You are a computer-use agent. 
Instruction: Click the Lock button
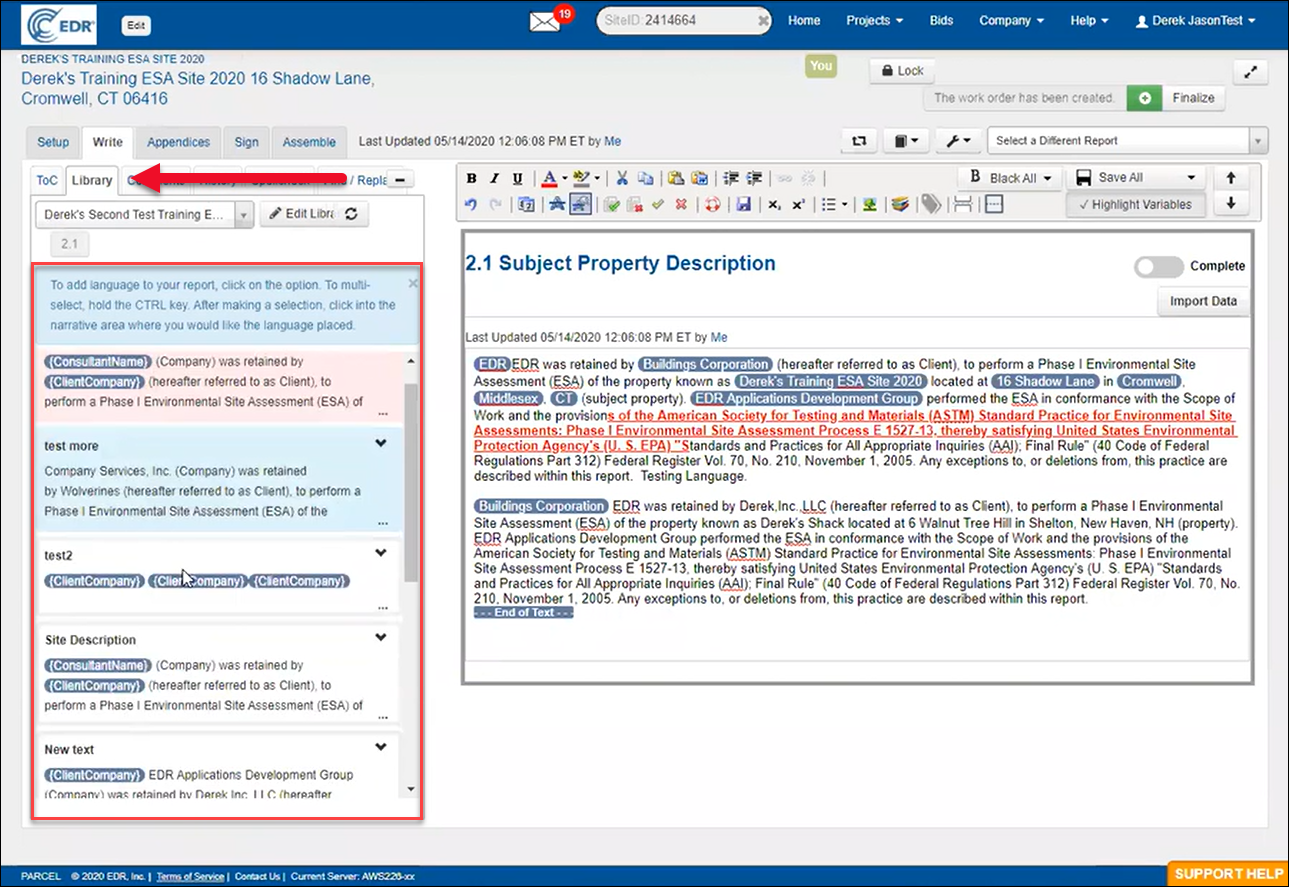click(x=902, y=71)
